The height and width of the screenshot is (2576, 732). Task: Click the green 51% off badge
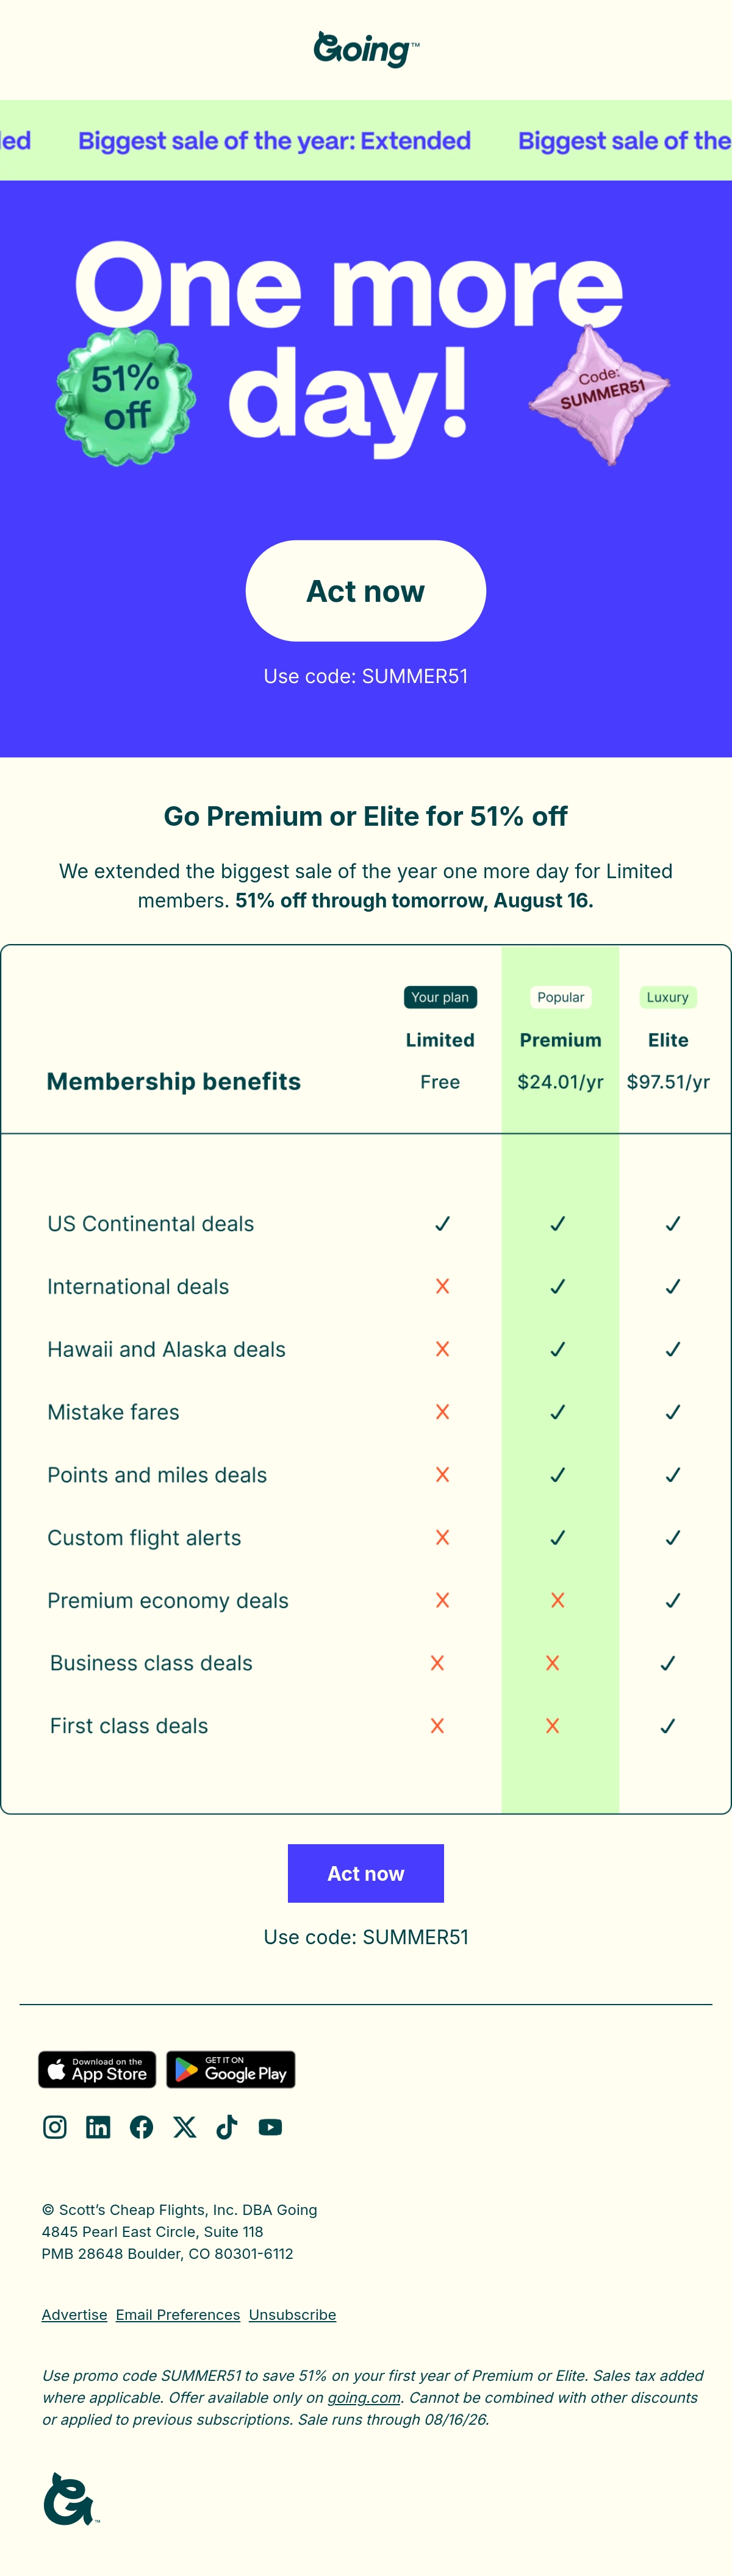click(x=125, y=397)
